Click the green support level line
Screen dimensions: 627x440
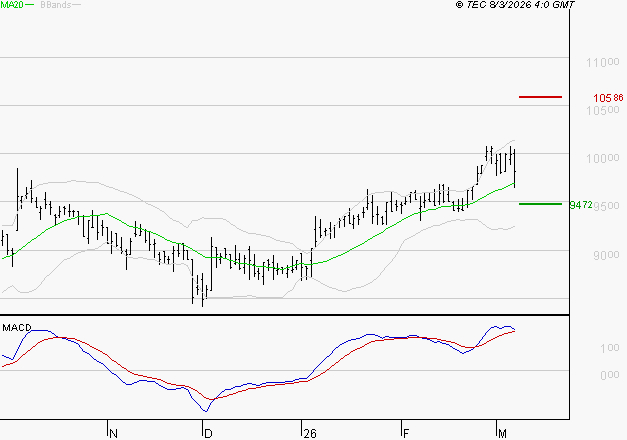[540, 204]
